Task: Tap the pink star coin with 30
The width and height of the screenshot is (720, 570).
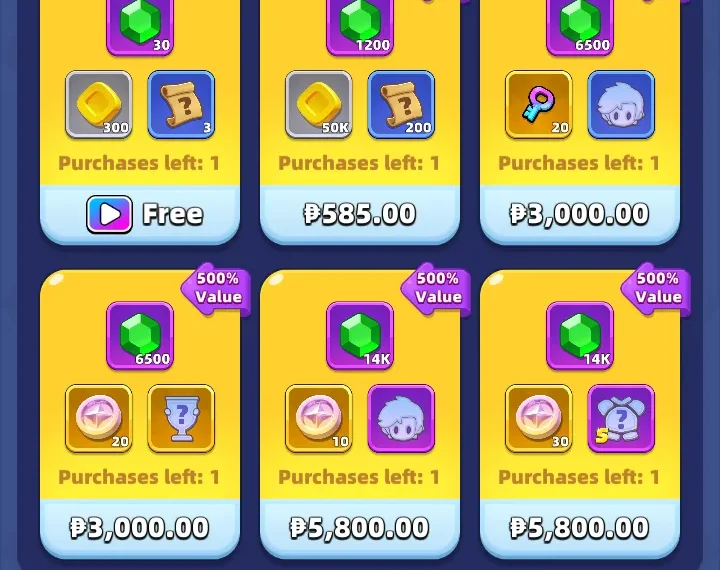Action: [539, 418]
